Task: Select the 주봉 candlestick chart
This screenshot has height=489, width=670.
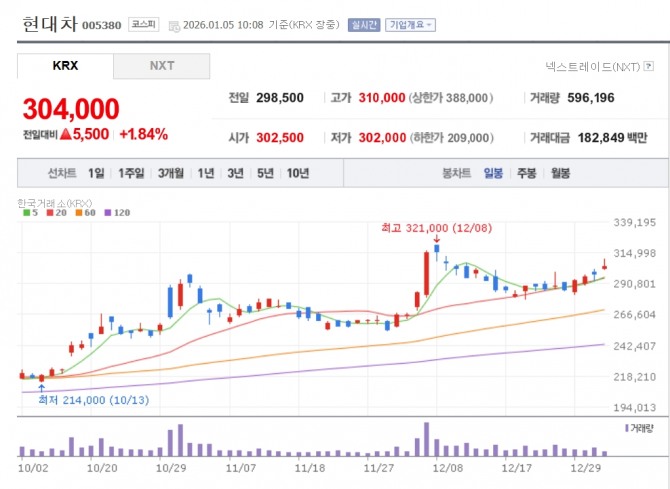Action: (x=526, y=173)
